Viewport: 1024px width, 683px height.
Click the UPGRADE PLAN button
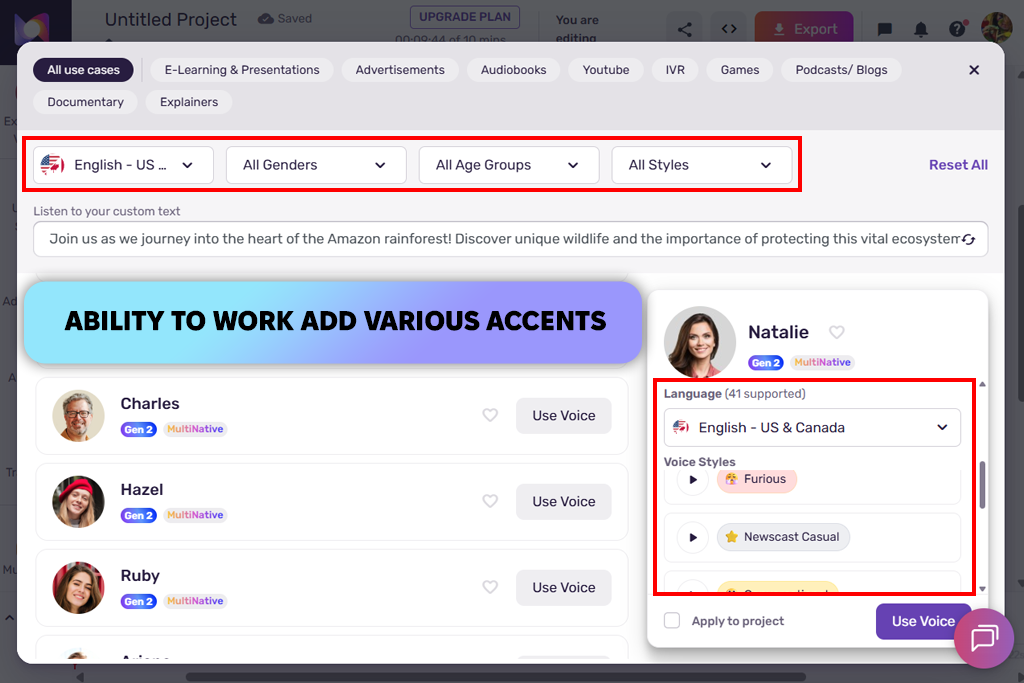(464, 17)
